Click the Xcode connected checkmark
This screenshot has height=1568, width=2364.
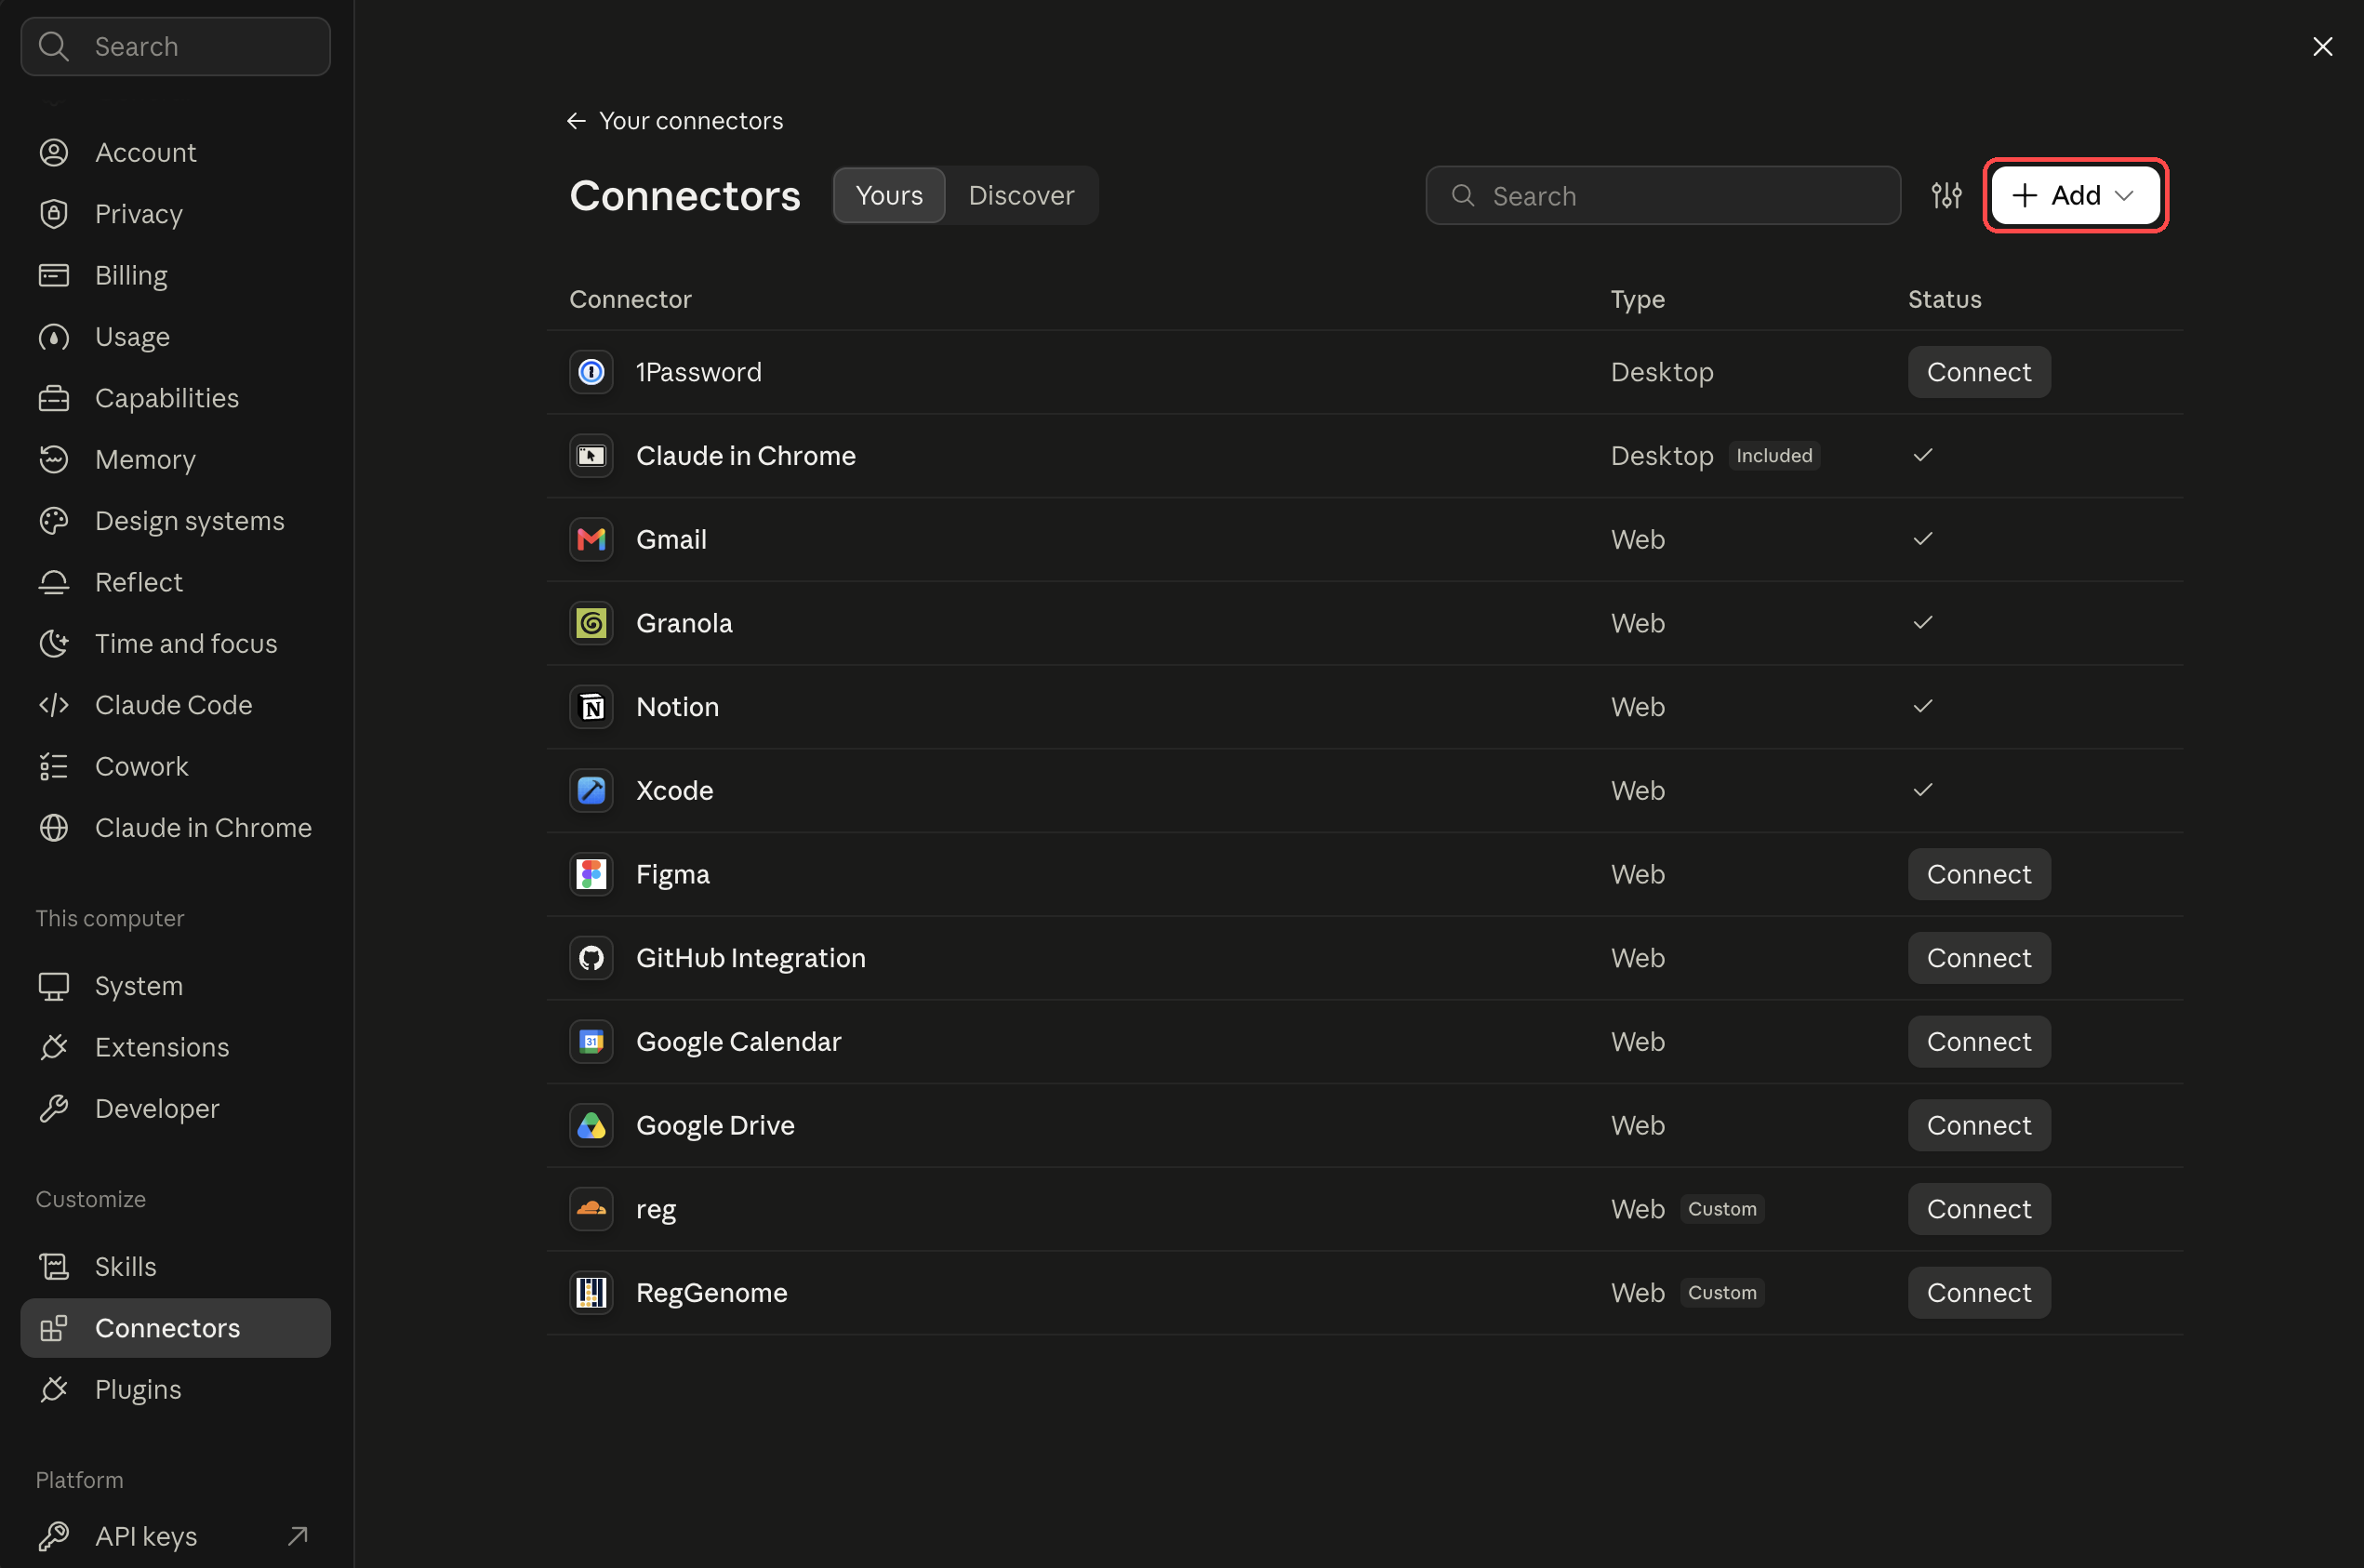[x=1922, y=790]
